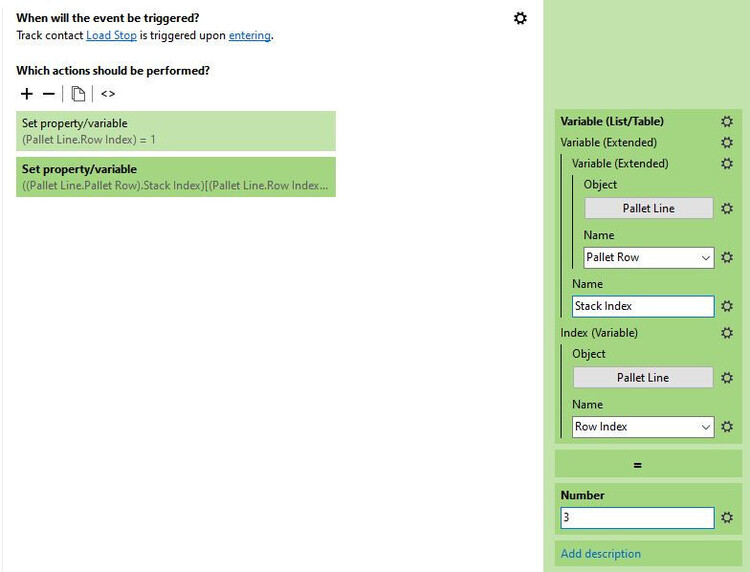
Task: Click gear next to Stack Index field
Action: (x=727, y=306)
